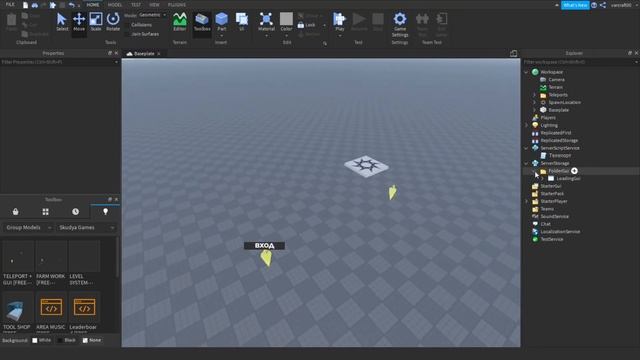Open Toolbox Creations tab (lightbulb icon)
Image resolution: width=640 pixels, height=360 pixels.
(105, 211)
